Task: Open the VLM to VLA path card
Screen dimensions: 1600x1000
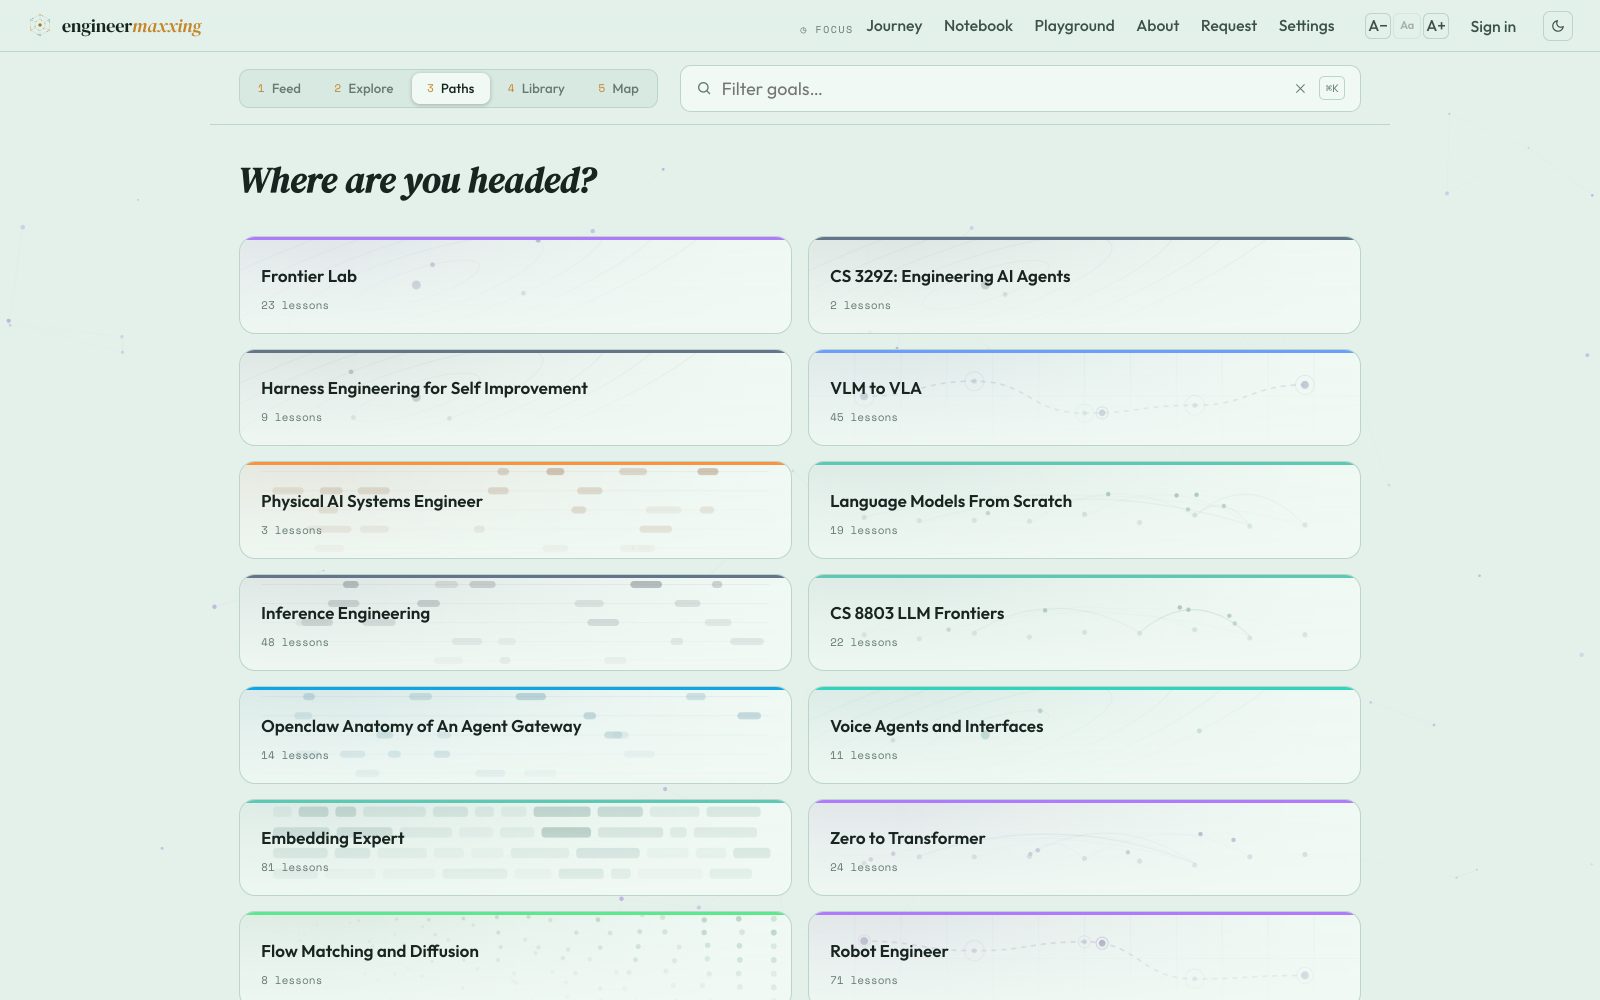Action: pos(1084,397)
